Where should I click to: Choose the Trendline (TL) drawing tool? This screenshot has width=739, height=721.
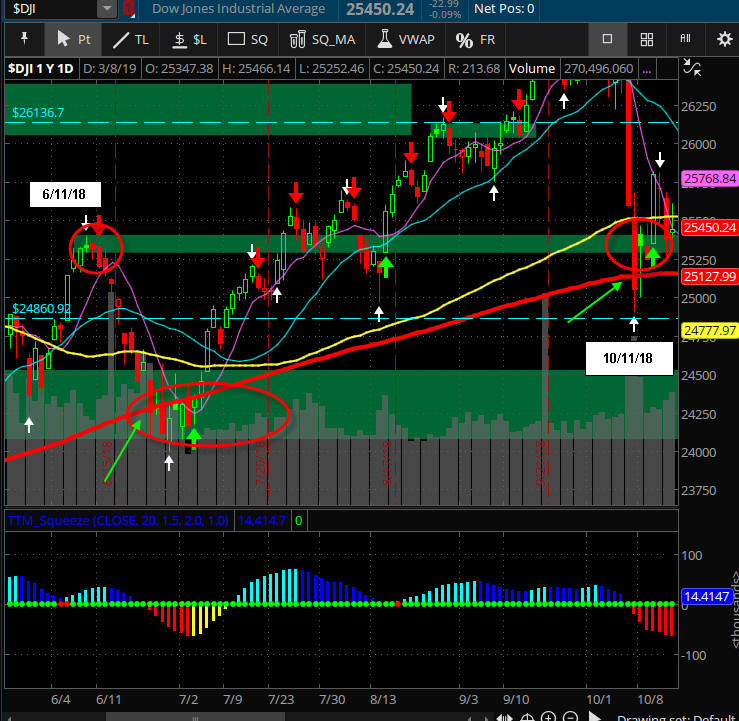tap(132, 40)
